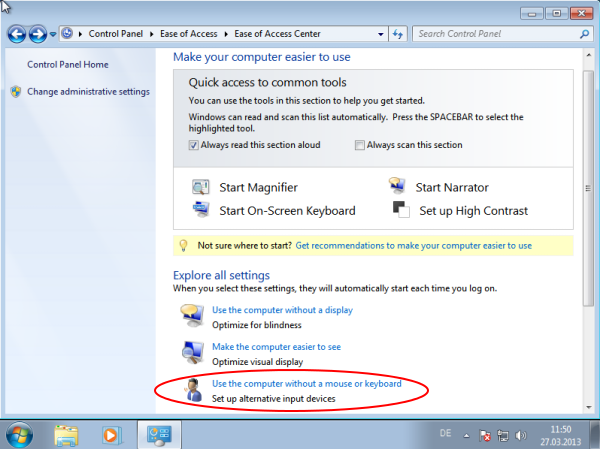Image resolution: width=600 pixels, height=449 pixels.
Task: Click 'Optimize for blindness' text
Action: point(257,325)
